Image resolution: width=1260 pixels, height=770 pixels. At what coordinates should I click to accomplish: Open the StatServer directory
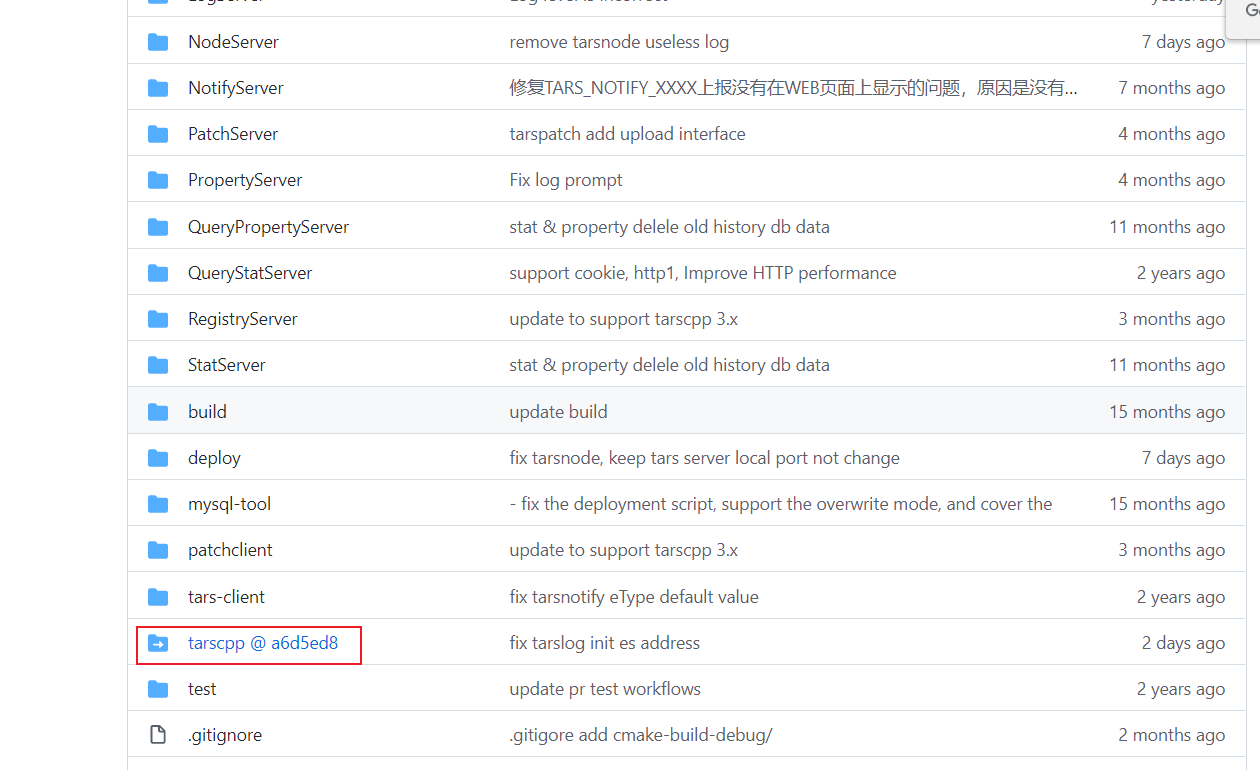point(227,365)
